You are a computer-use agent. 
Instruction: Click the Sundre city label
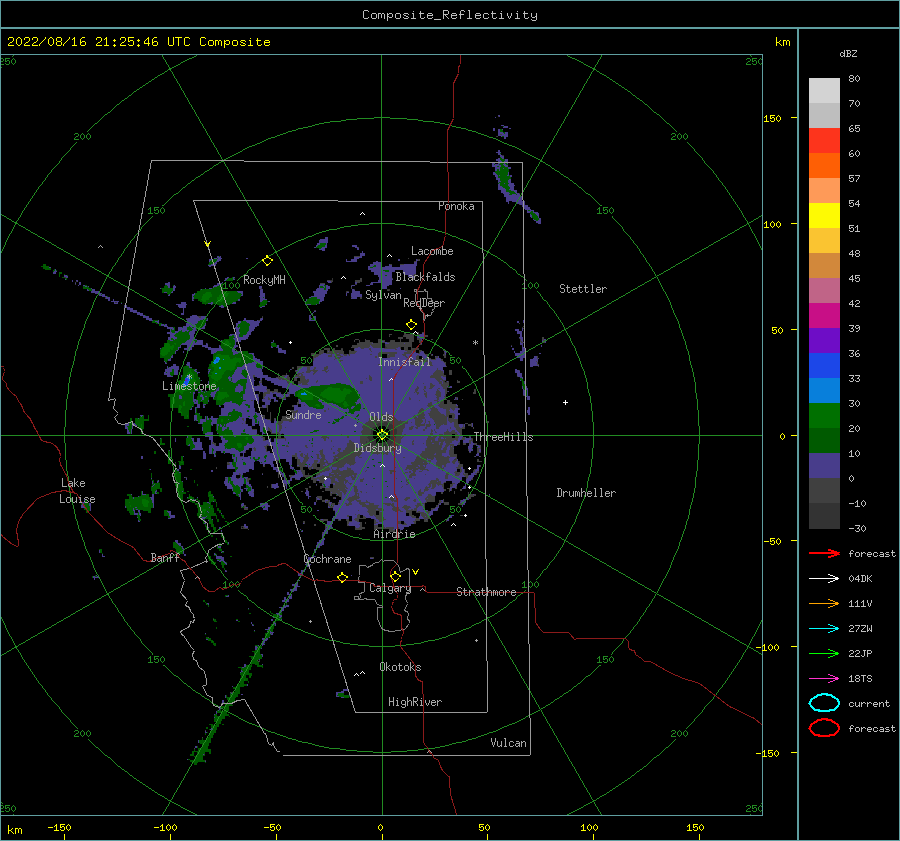(303, 414)
